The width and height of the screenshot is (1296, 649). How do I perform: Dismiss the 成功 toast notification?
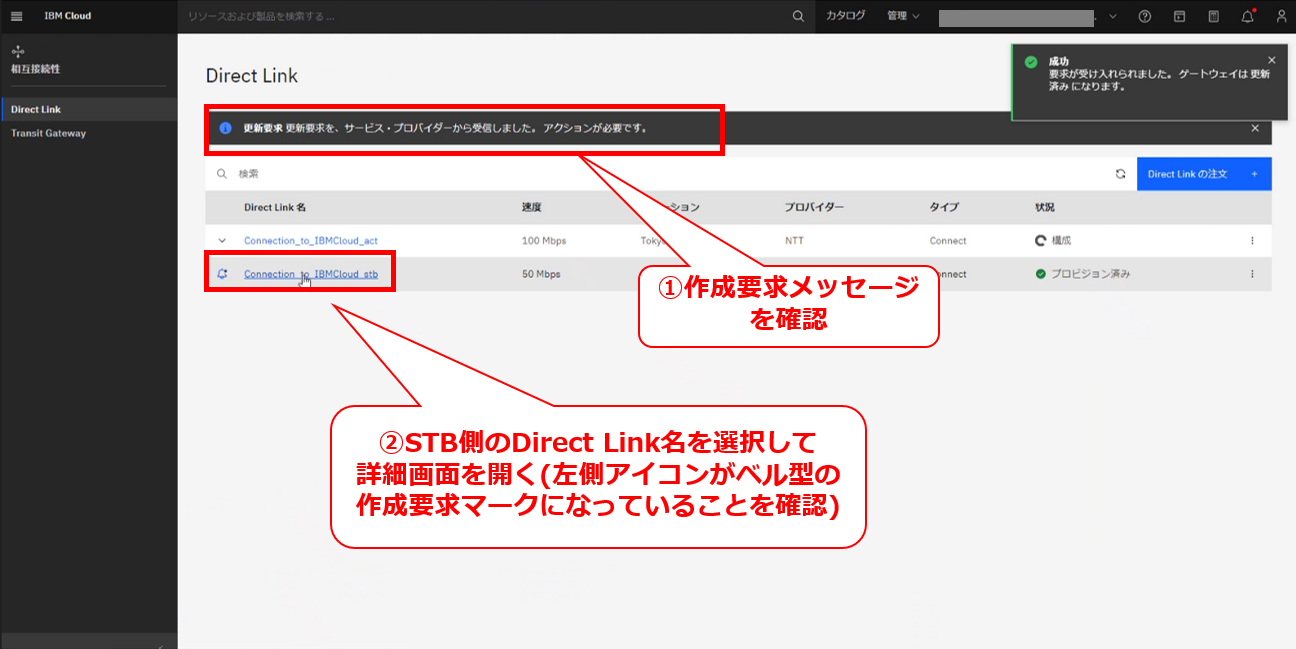1271,60
